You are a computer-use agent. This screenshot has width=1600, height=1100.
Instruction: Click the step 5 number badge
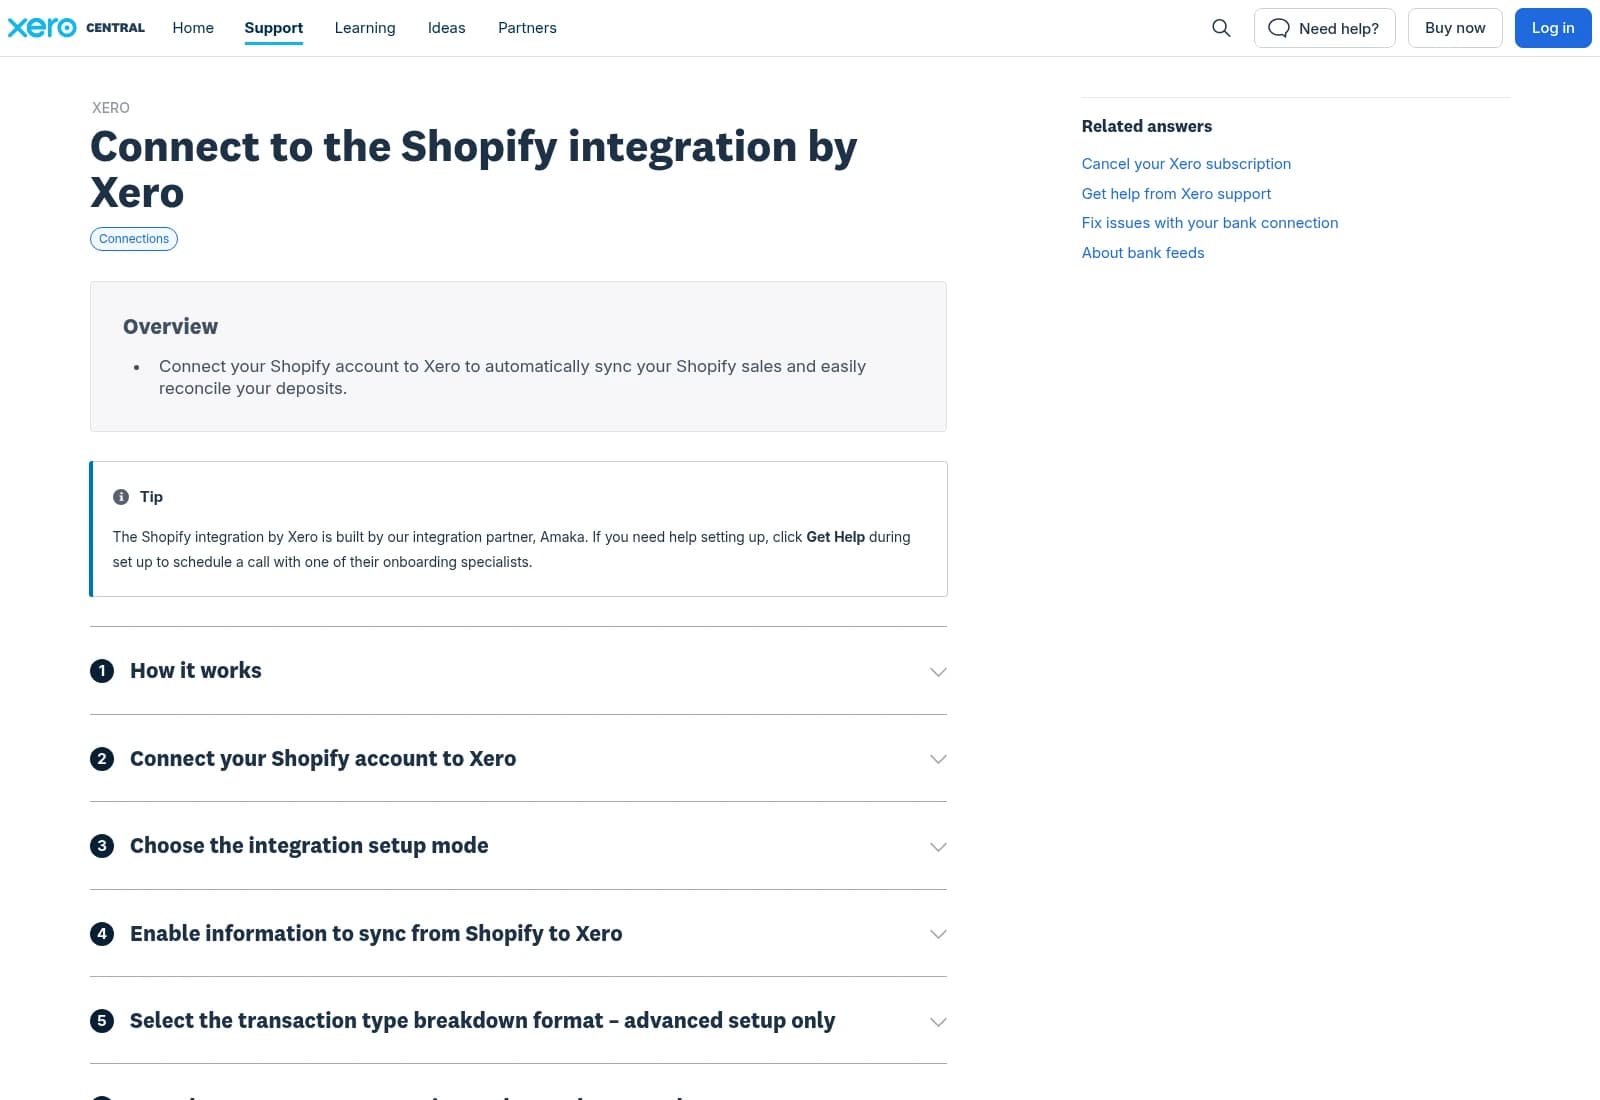pyautogui.click(x=102, y=1021)
